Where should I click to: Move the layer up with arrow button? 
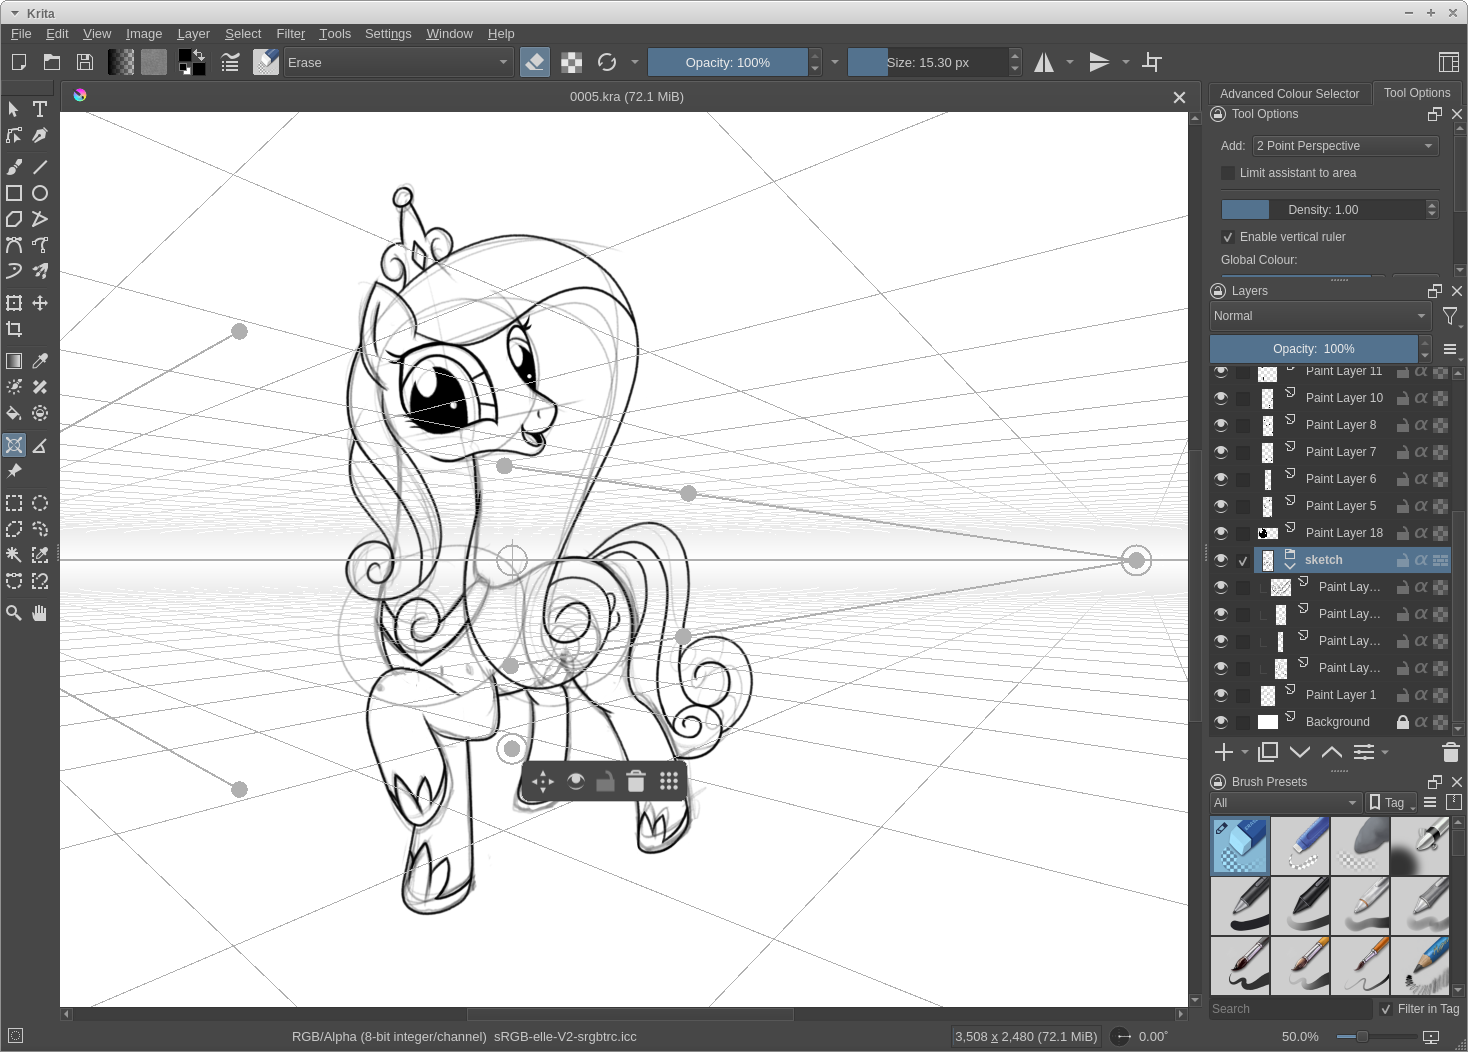[1332, 752]
